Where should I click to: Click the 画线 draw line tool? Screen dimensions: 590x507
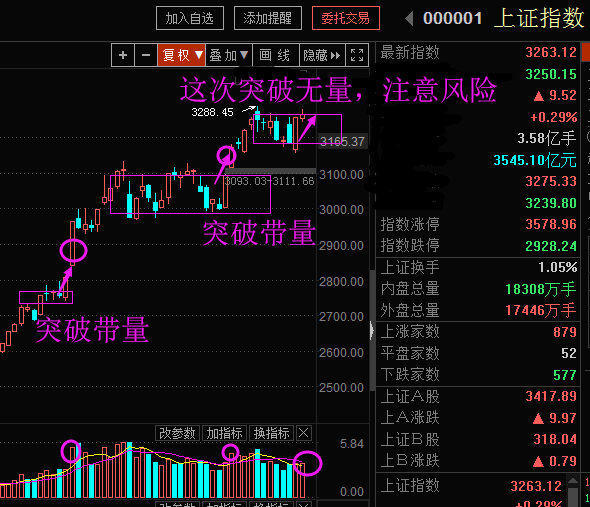pyautogui.click(x=276, y=55)
